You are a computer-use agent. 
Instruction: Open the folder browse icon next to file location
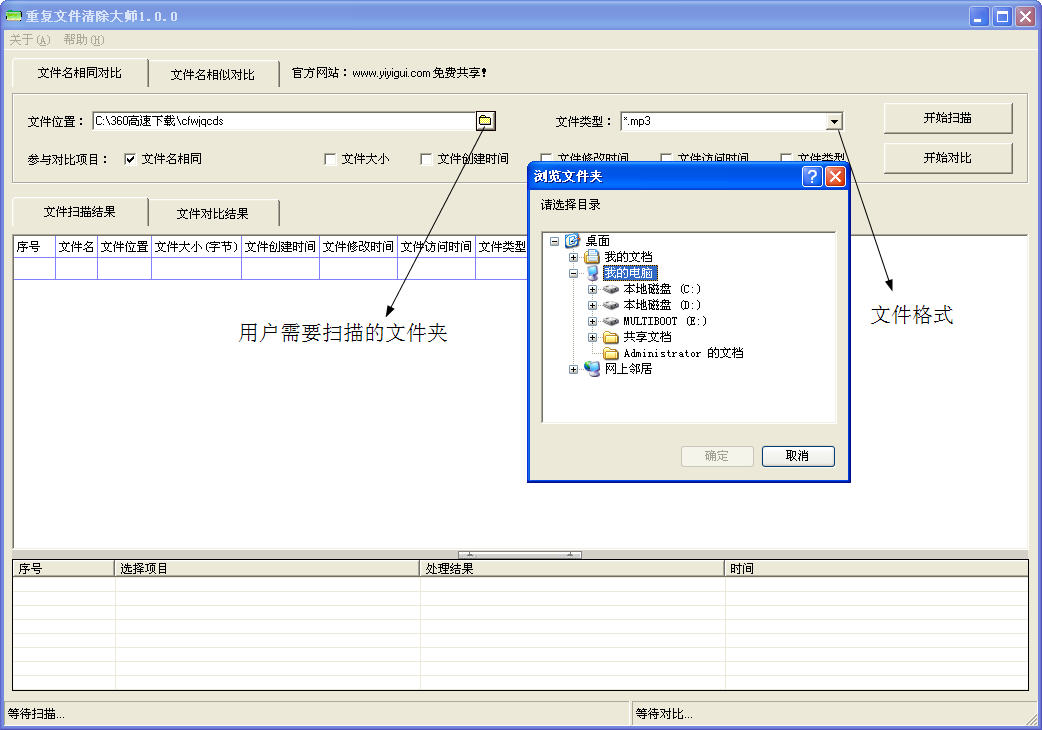pos(485,121)
